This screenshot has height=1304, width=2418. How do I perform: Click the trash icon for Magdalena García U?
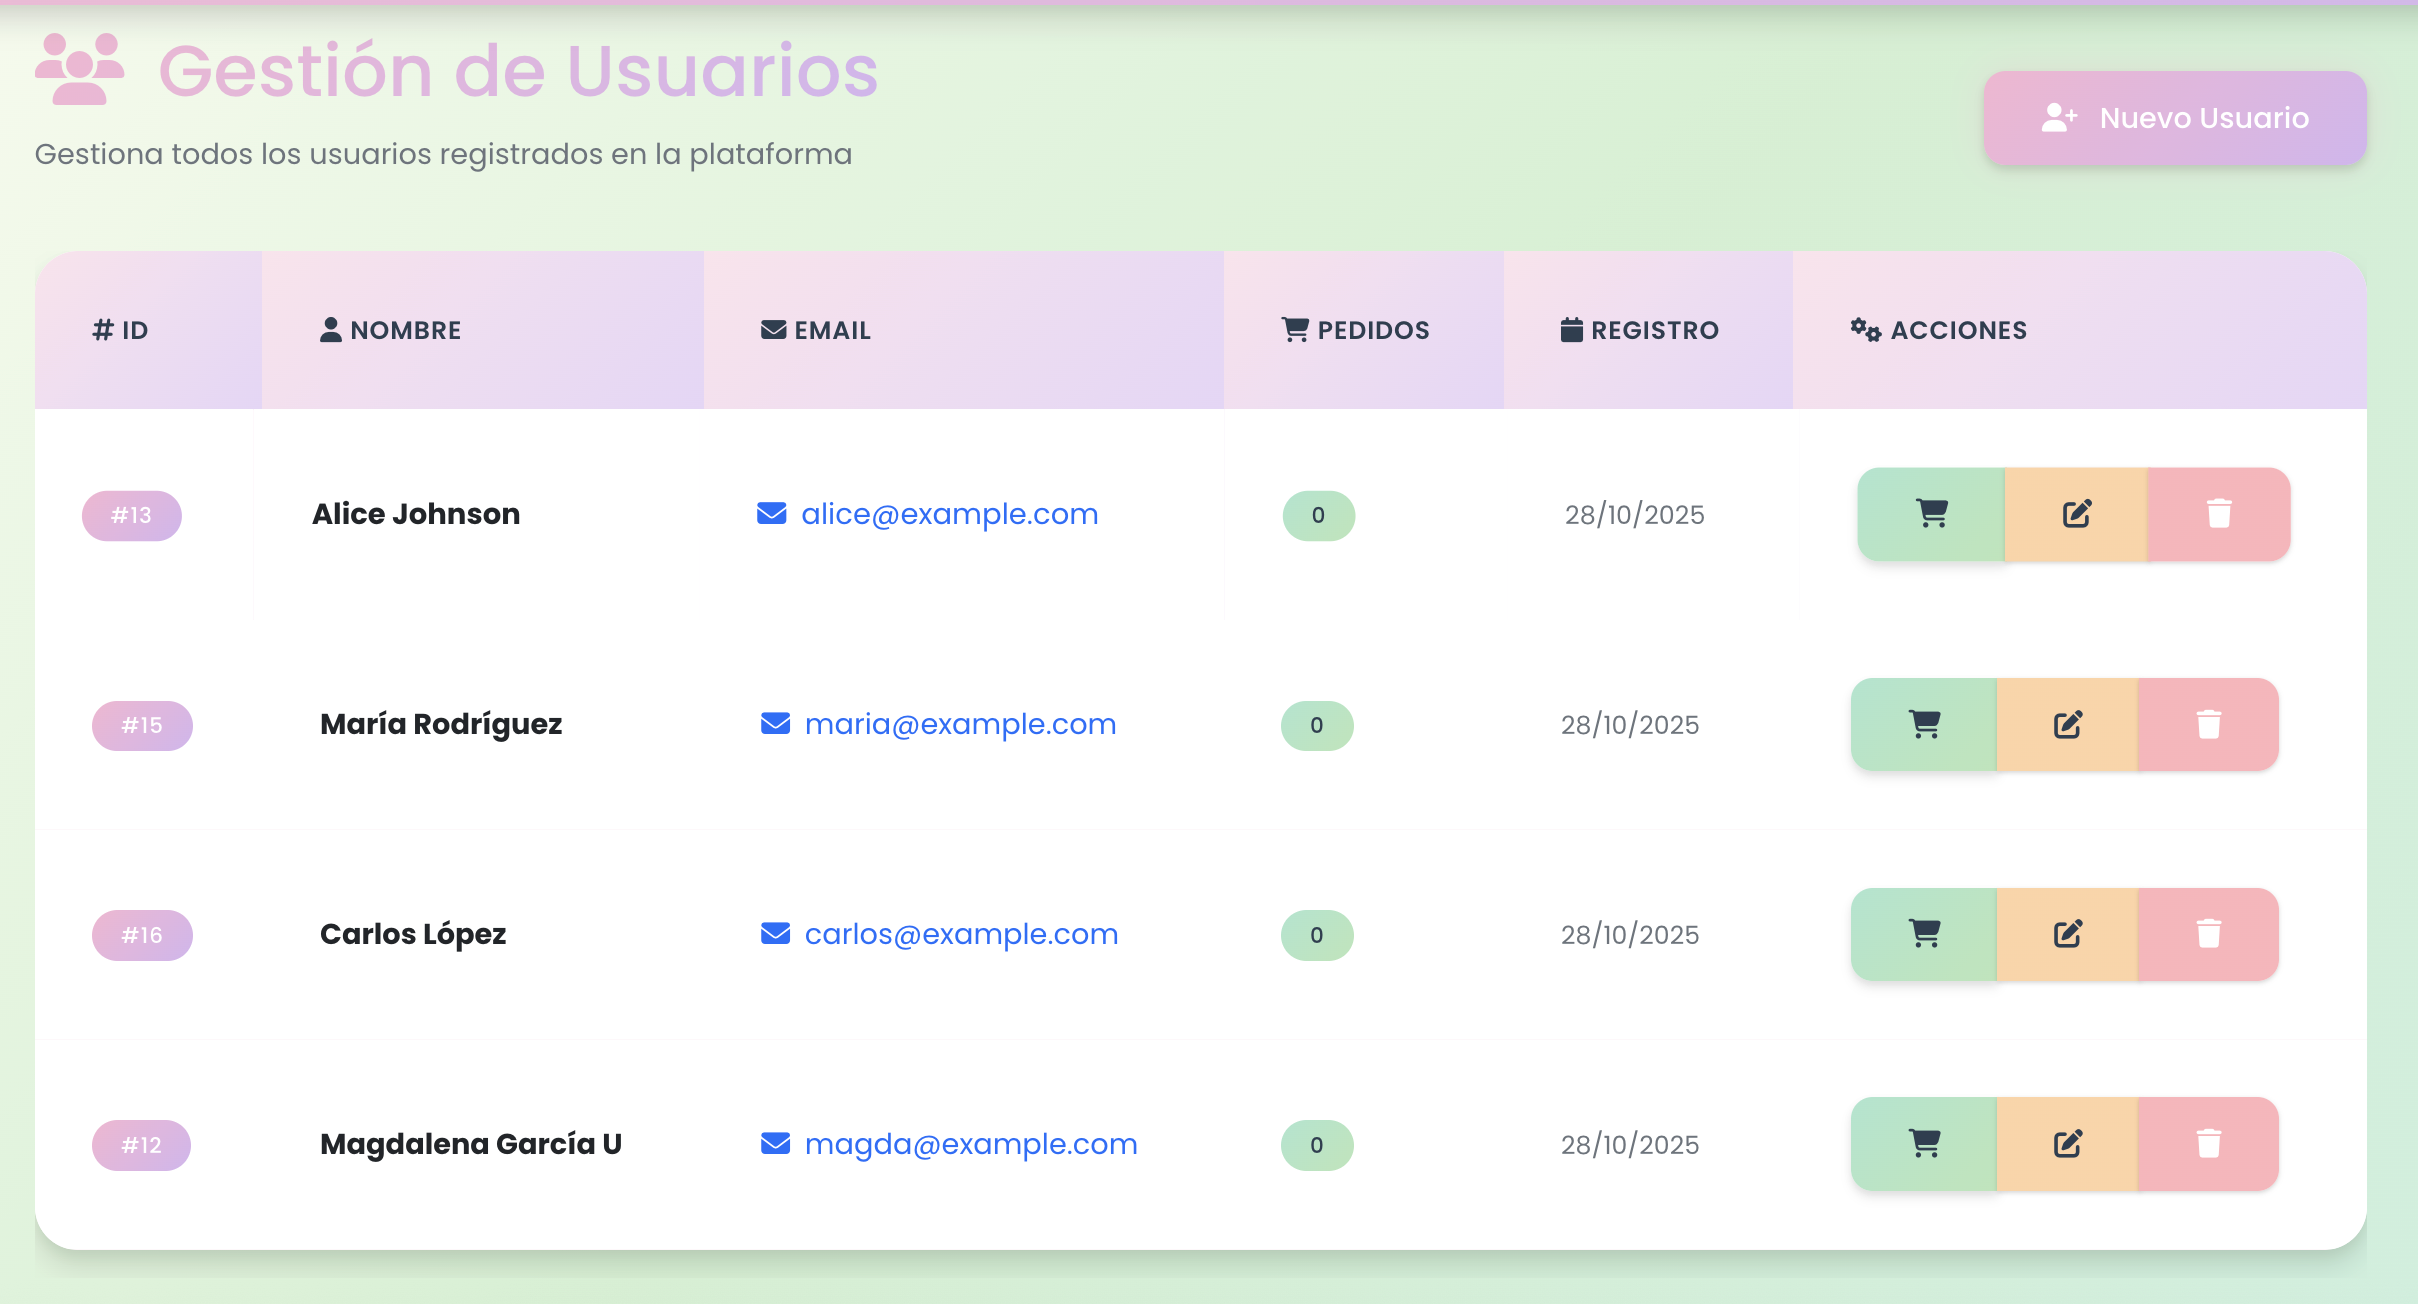(2209, 1143)
